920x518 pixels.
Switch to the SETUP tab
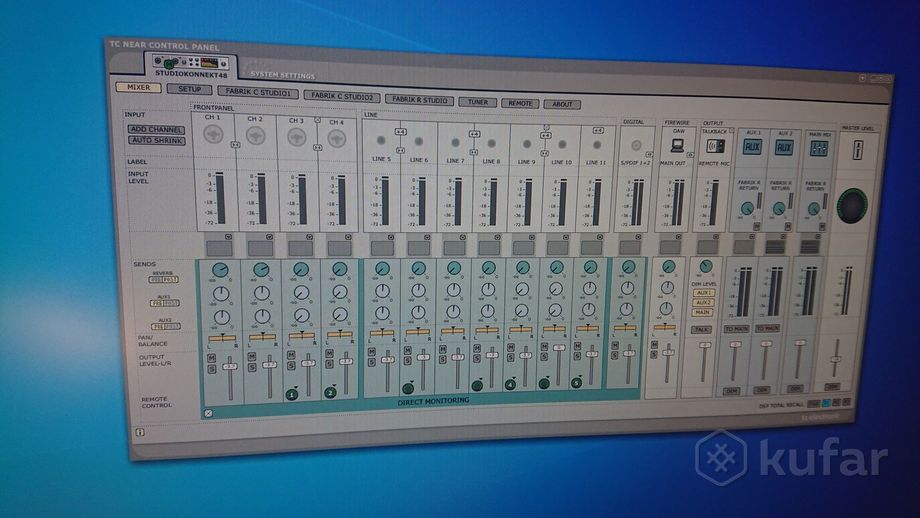[x=189, y=89]
